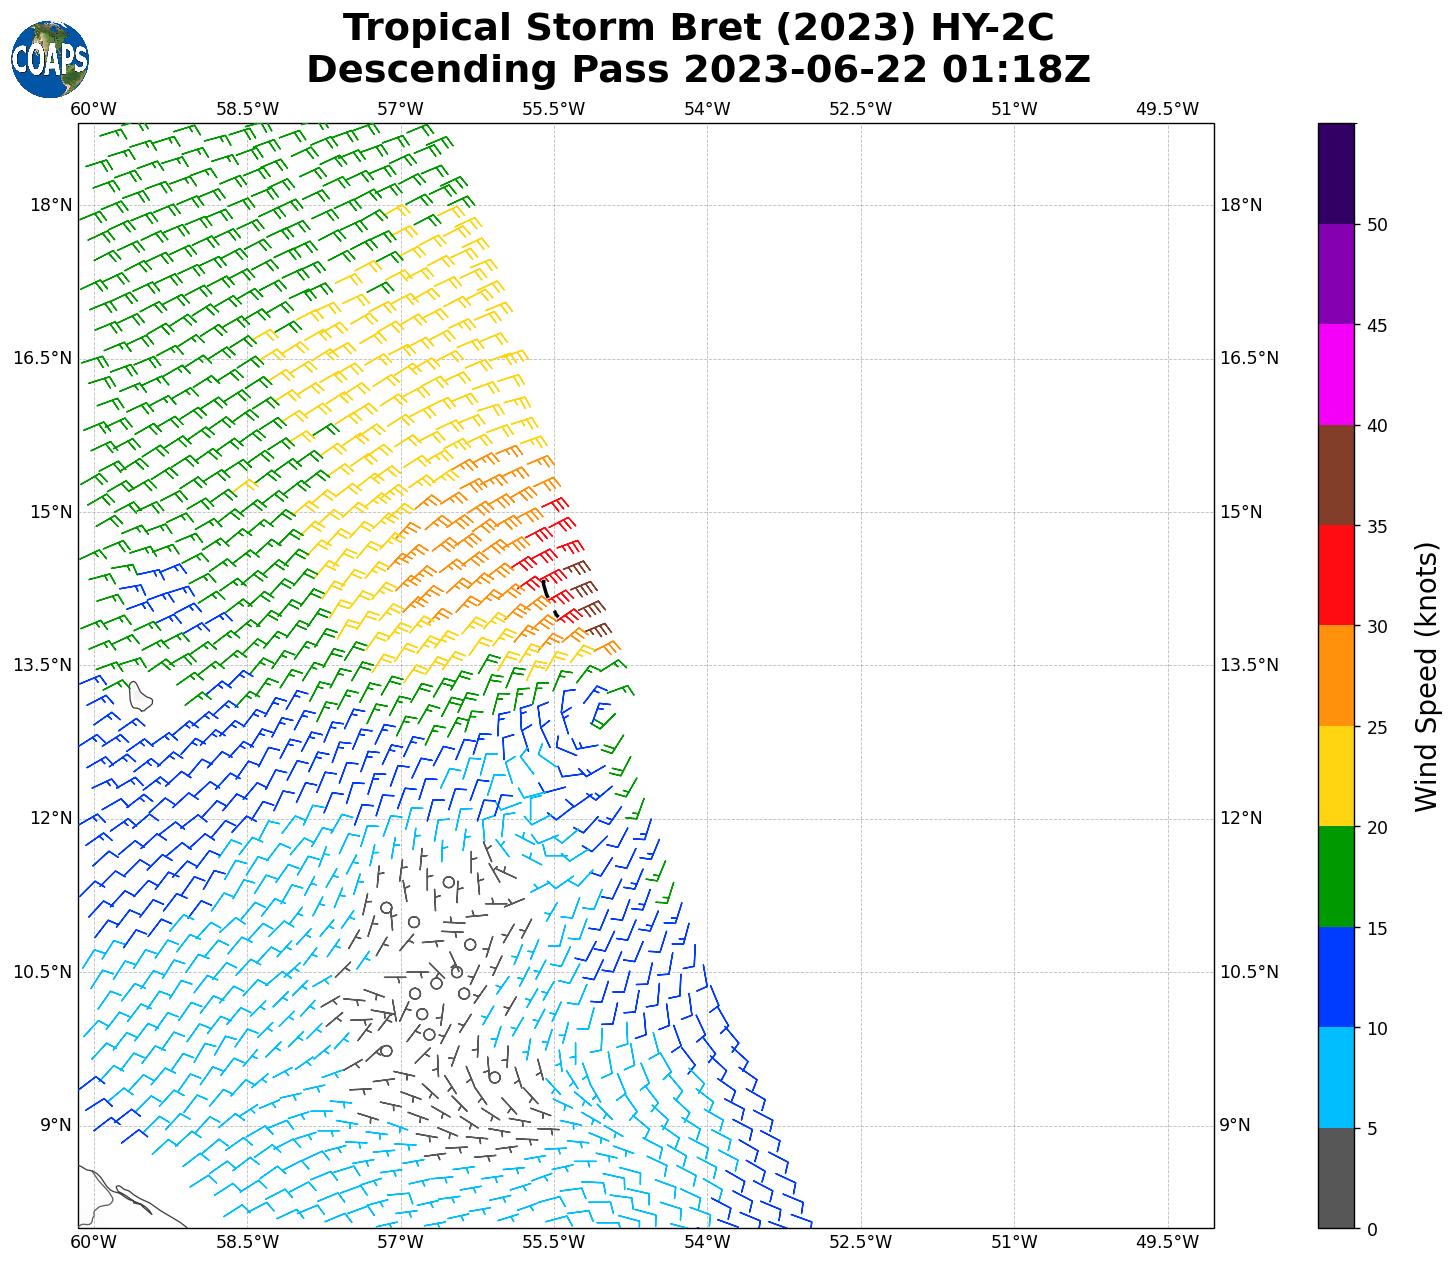Click the dark purple top colorbar segment

click(x=1336, y=173)
